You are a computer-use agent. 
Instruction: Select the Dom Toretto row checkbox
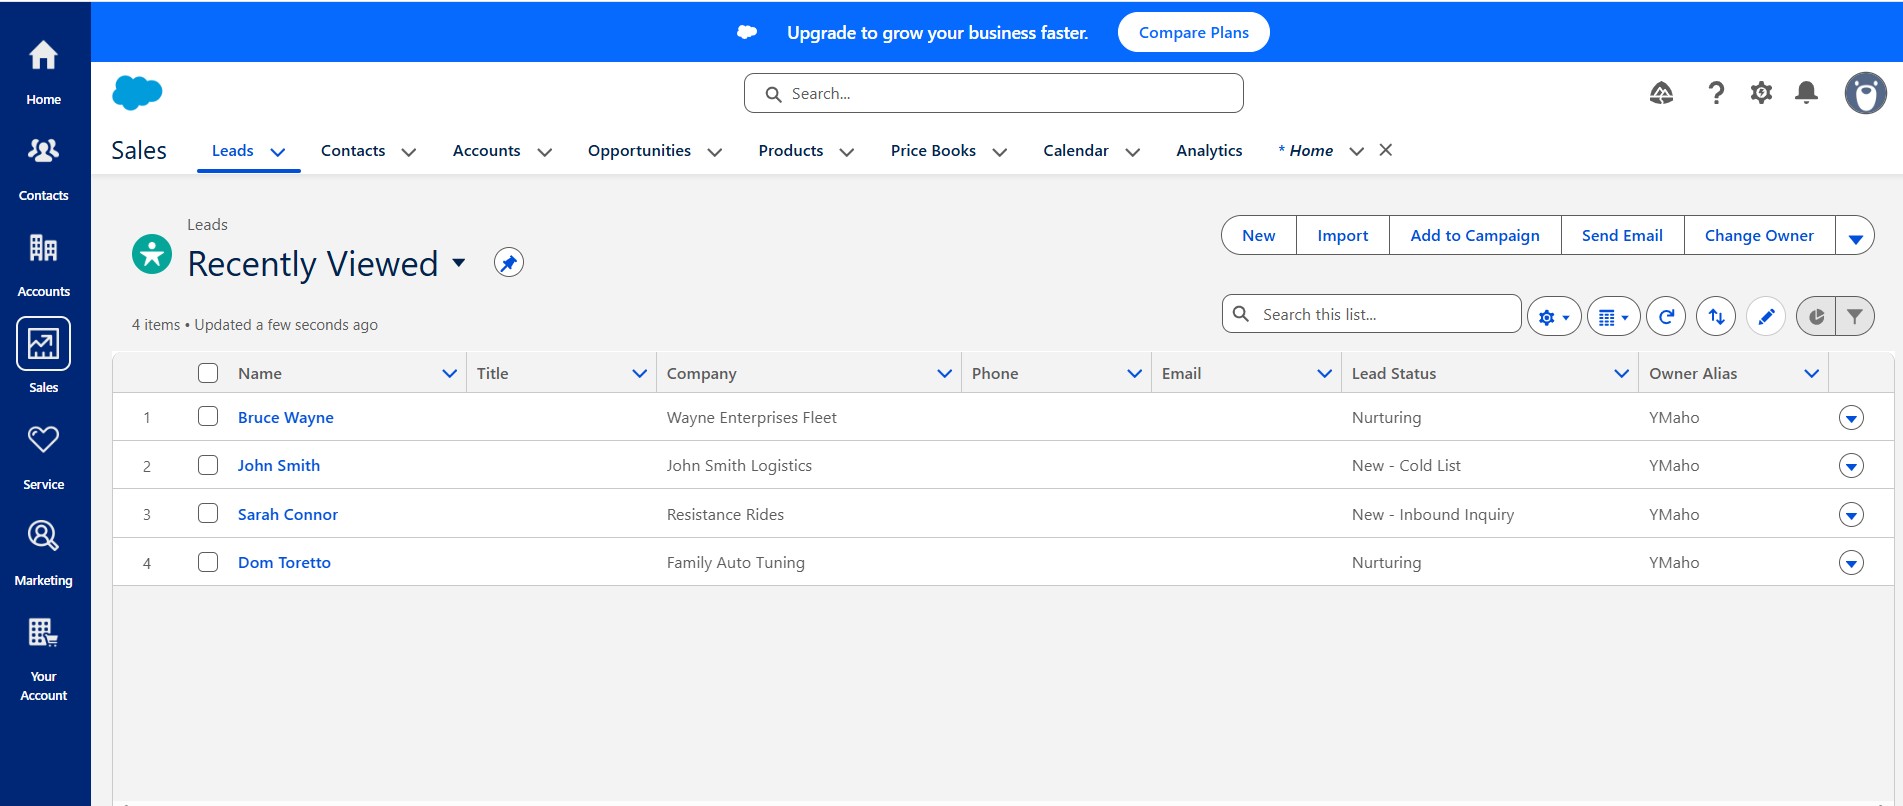pyautogui.click(x=208, y=562)
